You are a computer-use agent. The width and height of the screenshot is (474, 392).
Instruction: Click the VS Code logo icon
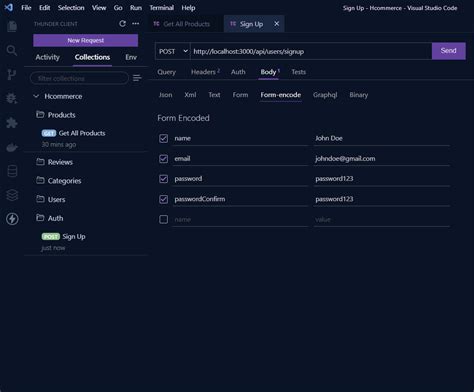(x=9, y=7)
